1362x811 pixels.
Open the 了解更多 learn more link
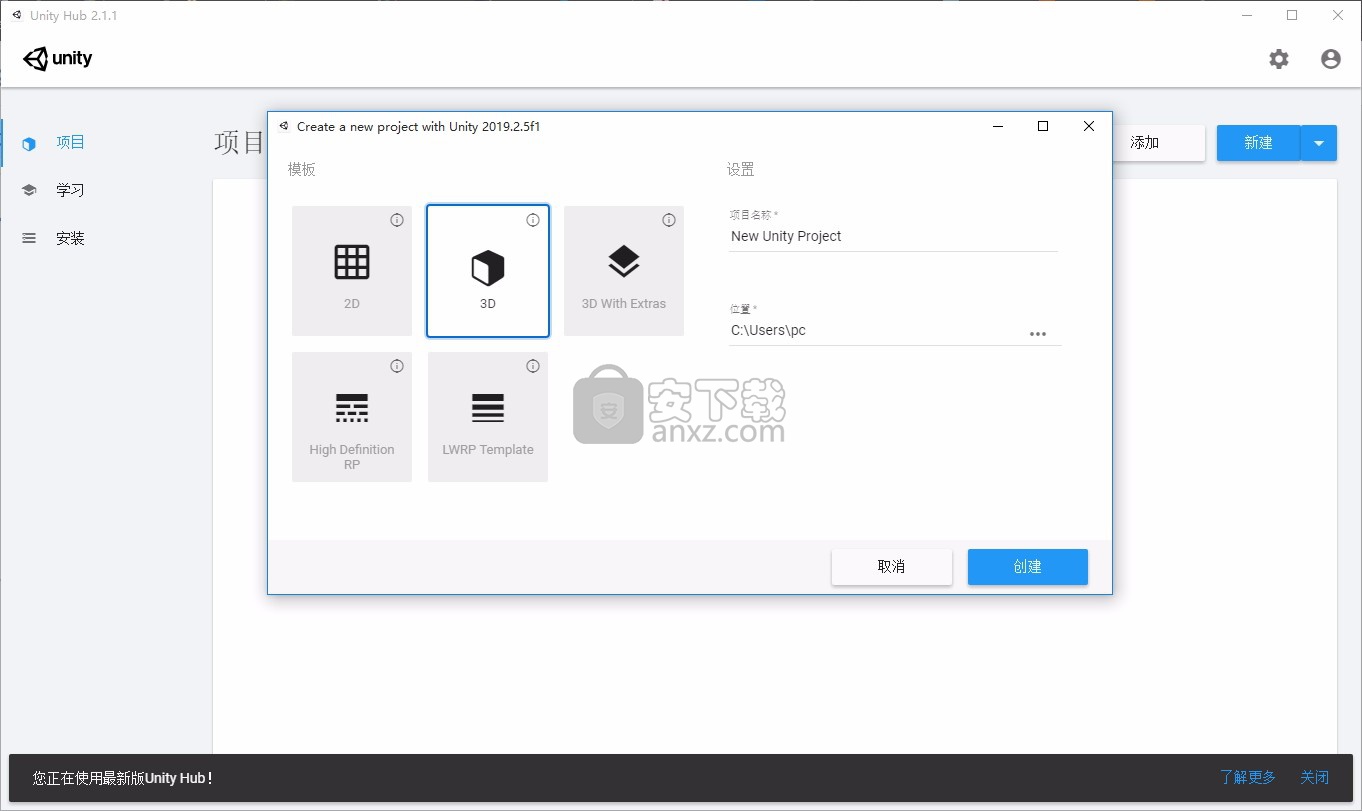[x=1248, y=777]
